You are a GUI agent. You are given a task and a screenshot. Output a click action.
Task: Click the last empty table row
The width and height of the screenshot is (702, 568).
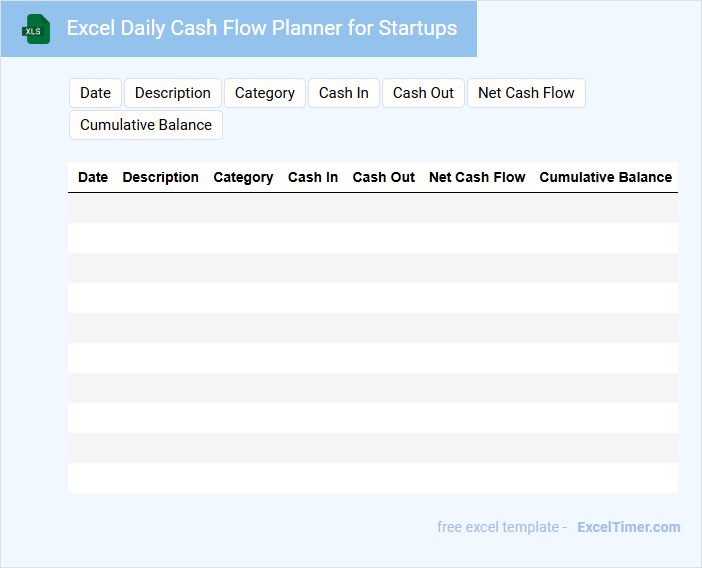(373, 478)
